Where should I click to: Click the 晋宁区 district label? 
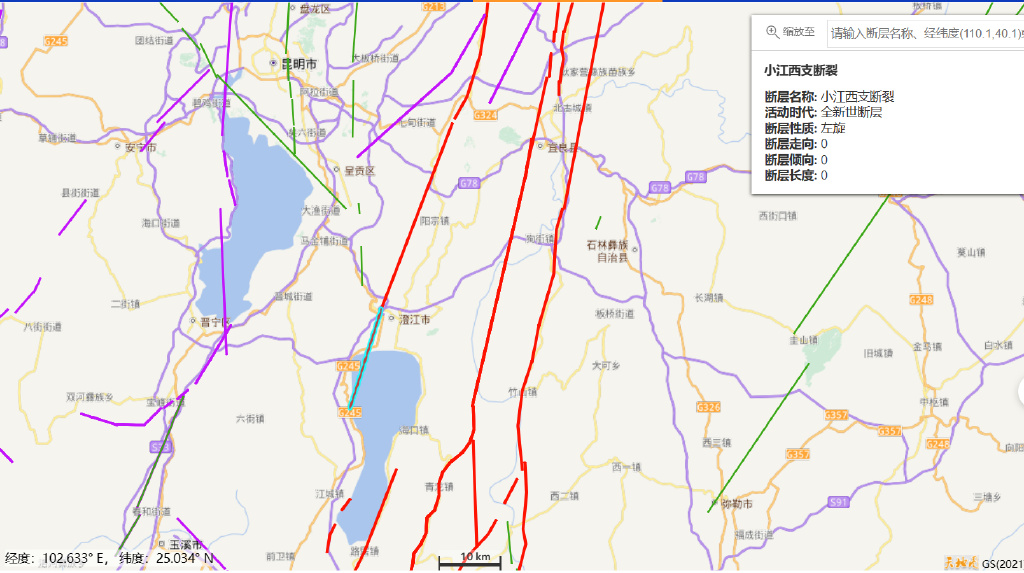tap(216, 322)
